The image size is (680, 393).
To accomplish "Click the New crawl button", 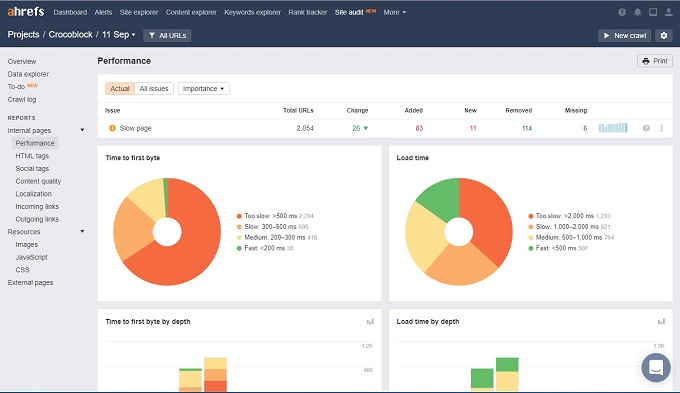I will 624,36.
